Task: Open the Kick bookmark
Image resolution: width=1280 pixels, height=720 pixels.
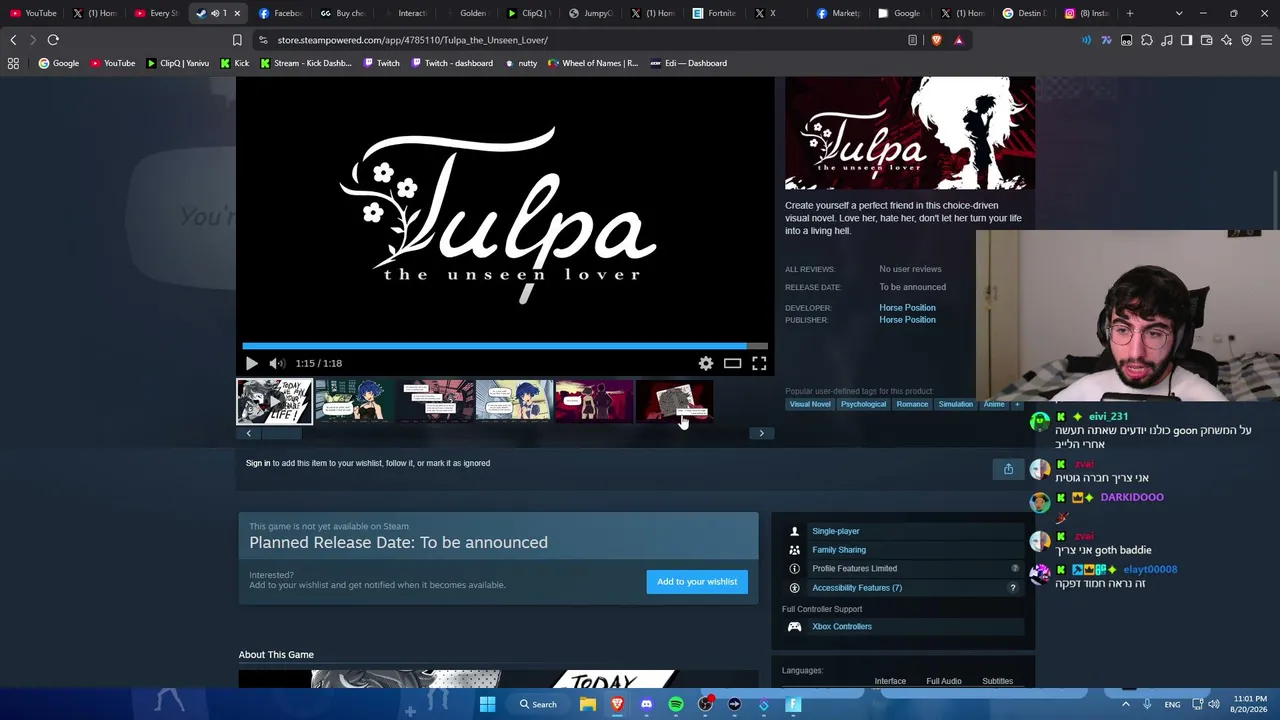Action: pyautogui.click(x=234, y=63)
